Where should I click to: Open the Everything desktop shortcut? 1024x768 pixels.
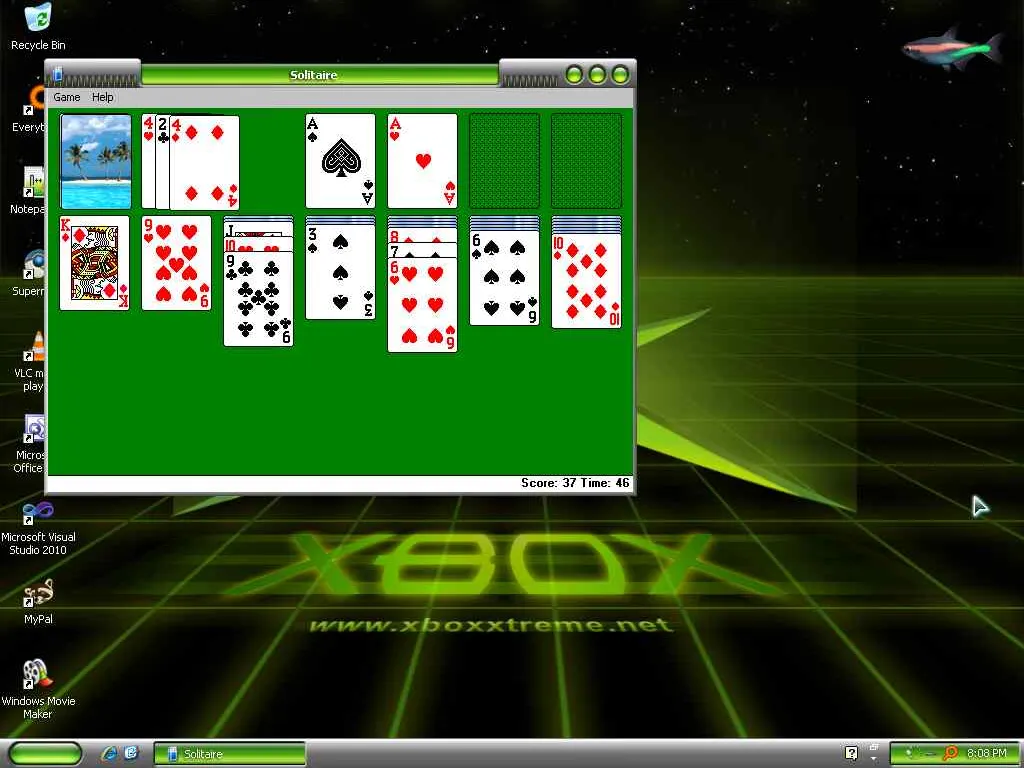tap(29, 109)
